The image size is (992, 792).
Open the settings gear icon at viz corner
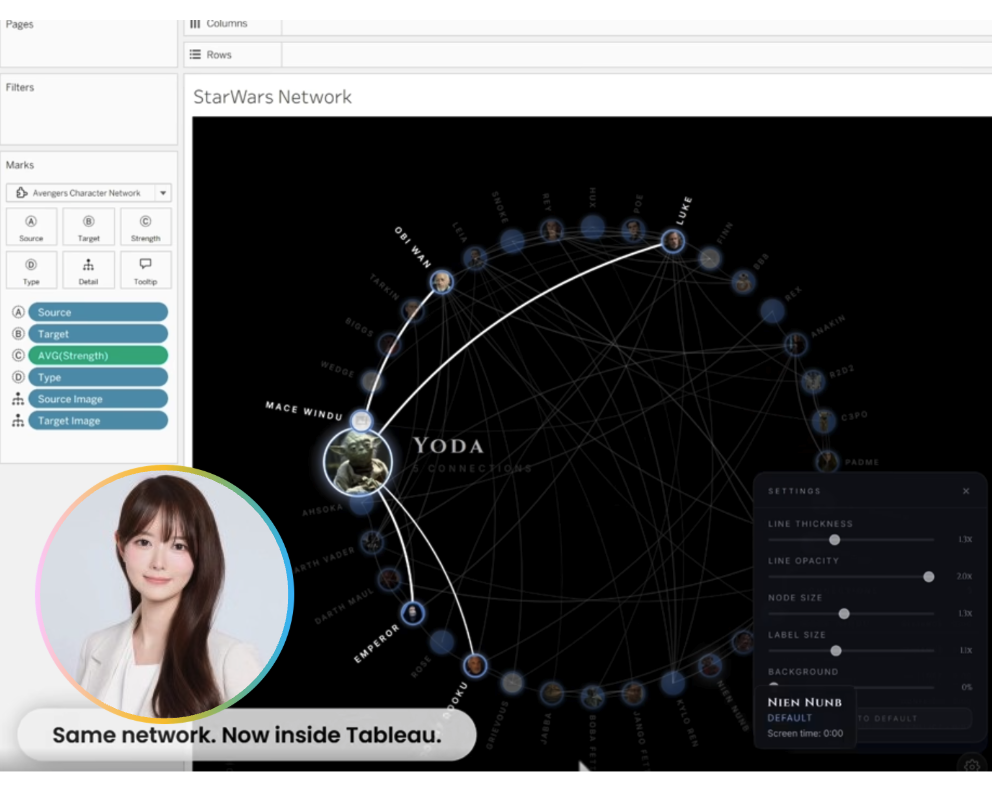971,764
